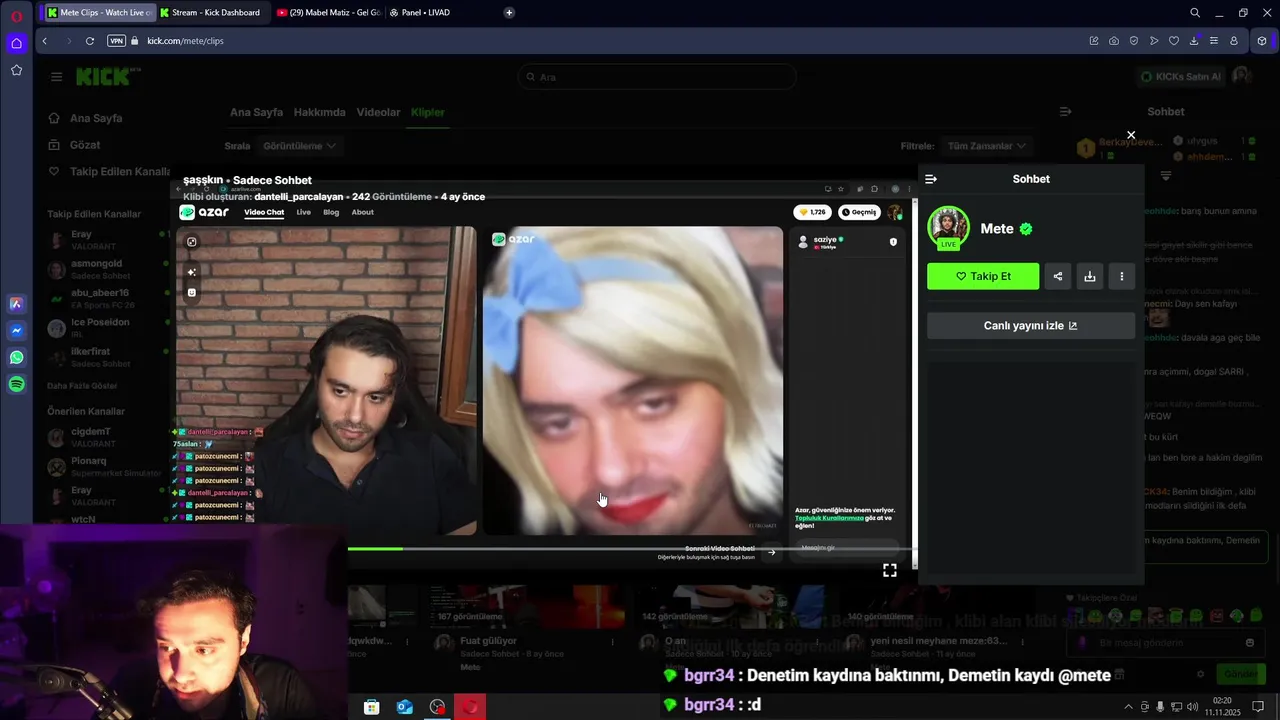
Task: Select the Klipler channel tab
Action: coord(428,112)
